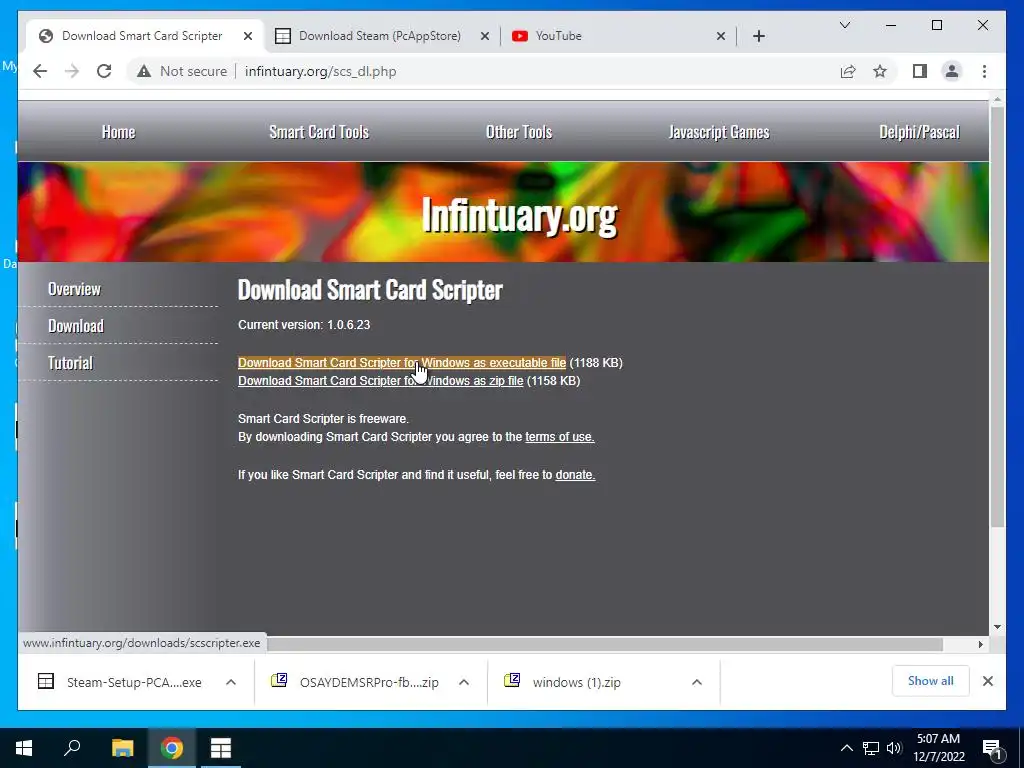Viewport: 1024px width, 768px height.
Task: Open Windows taskbar search
Action: (72, 748)
